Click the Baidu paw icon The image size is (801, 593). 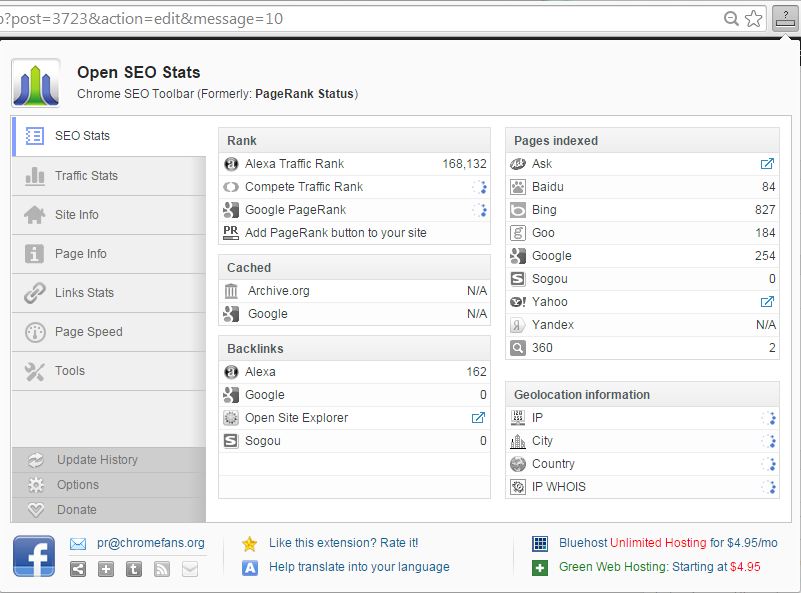[x=517, y=187]
